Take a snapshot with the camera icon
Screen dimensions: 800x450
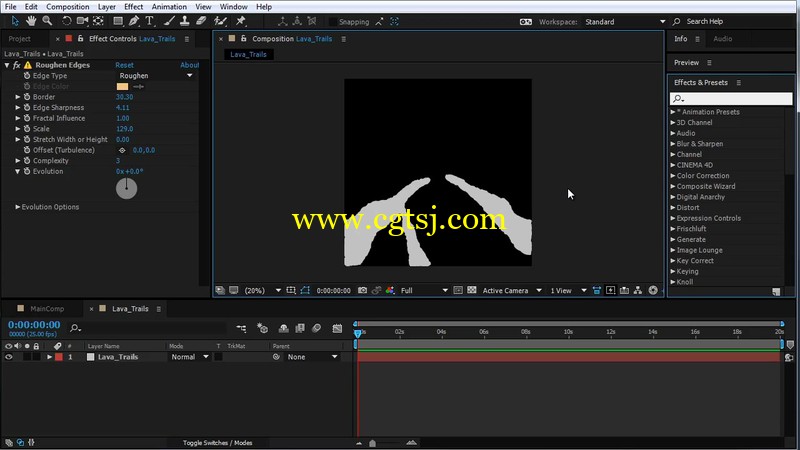(x=362, y=290)
